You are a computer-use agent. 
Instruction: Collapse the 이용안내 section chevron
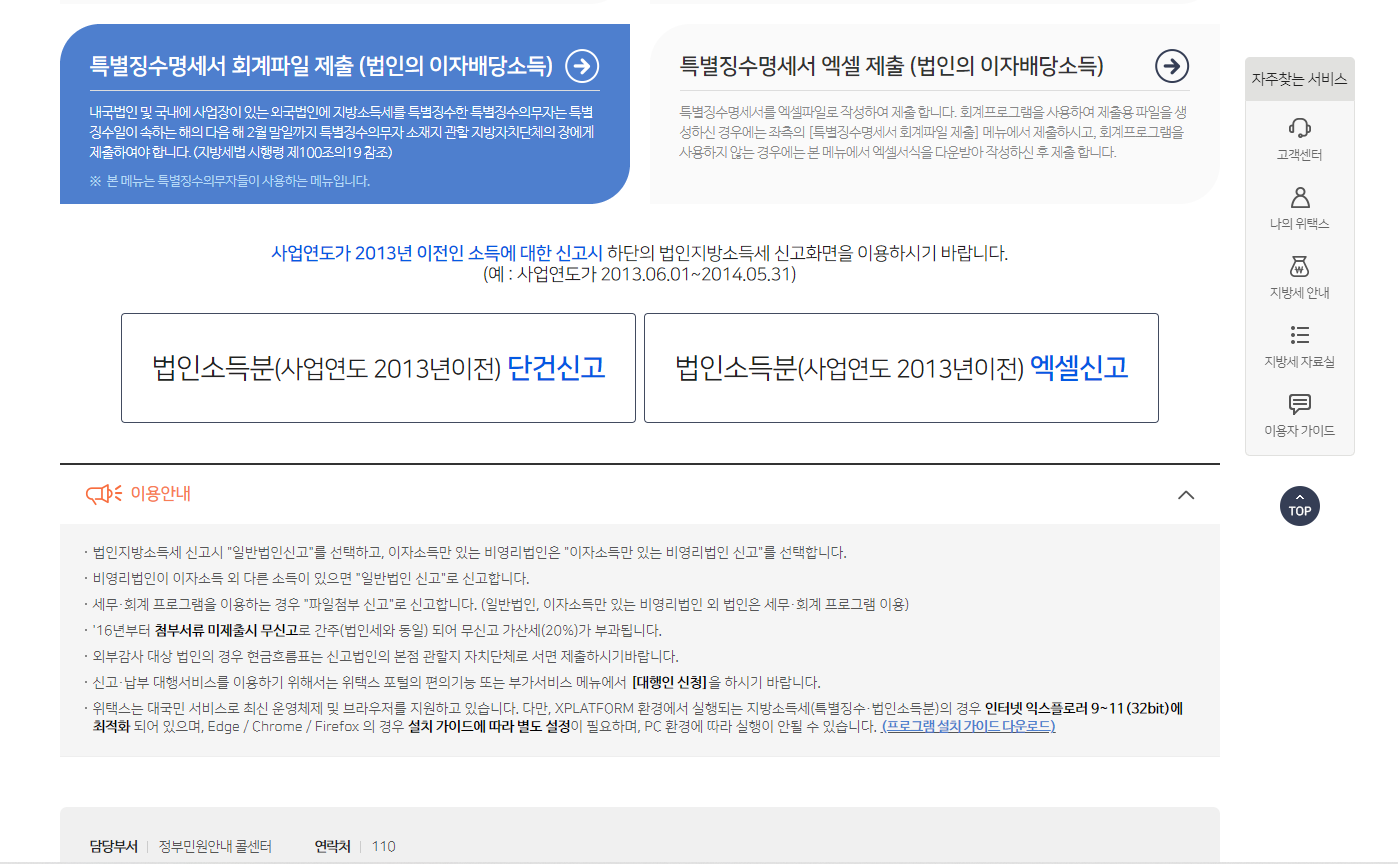click(x=1186, y=494)
